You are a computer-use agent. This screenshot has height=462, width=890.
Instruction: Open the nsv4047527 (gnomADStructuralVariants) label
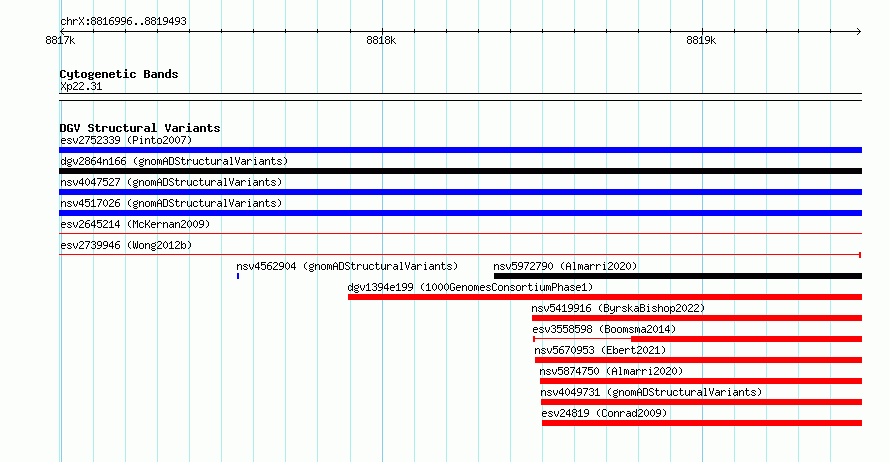(171, 182)
